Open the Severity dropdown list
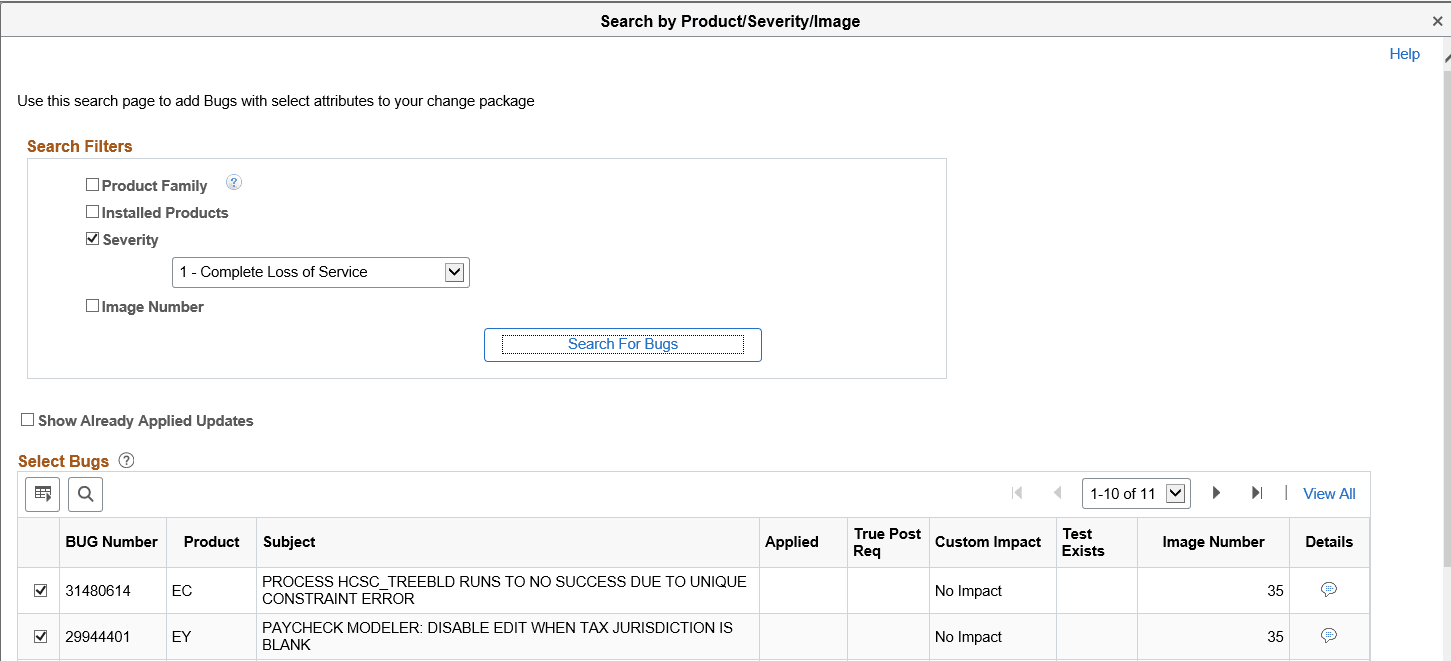This screenshot has height=661, width=1451. (x=455, y=271)
